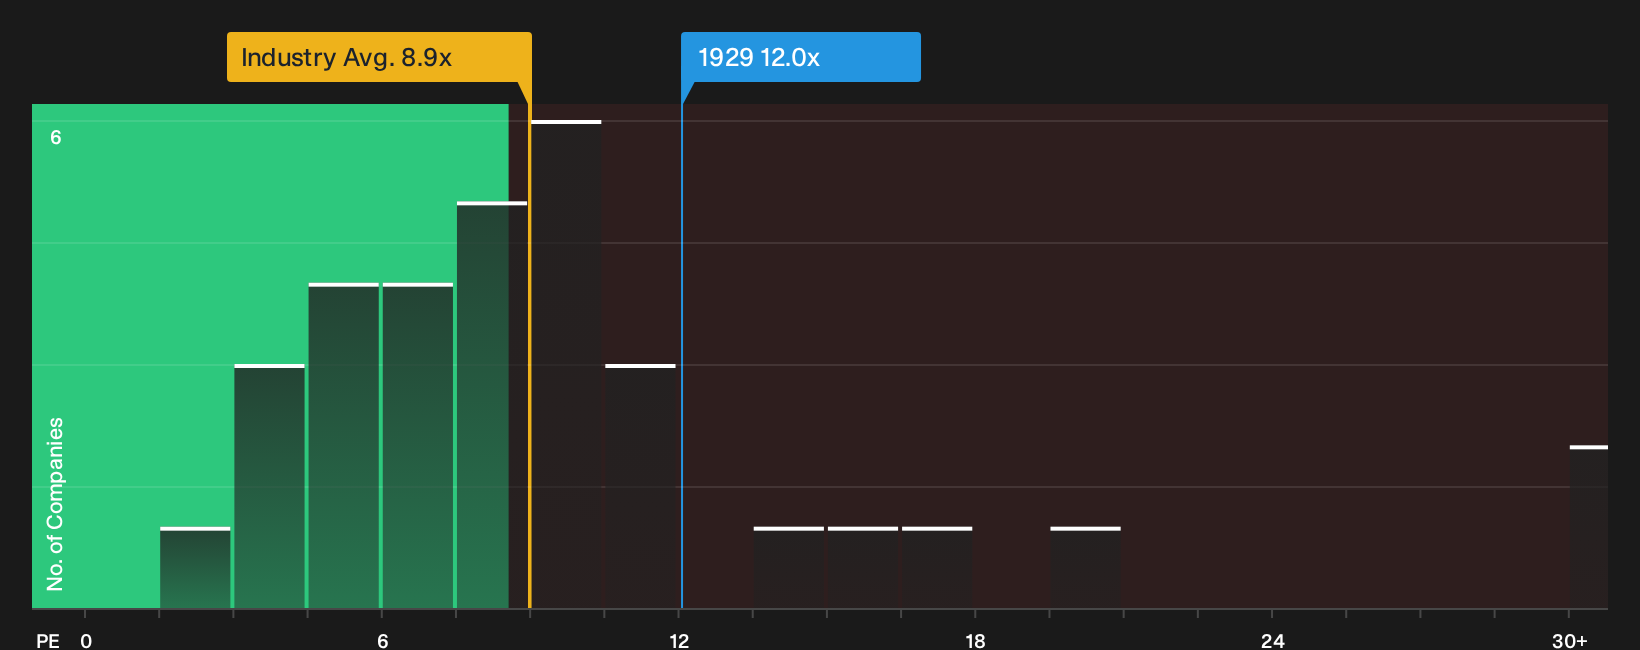Screen dimensions: 1640x650
Task: Click the x-axis value 30+
Action: 1570,641
